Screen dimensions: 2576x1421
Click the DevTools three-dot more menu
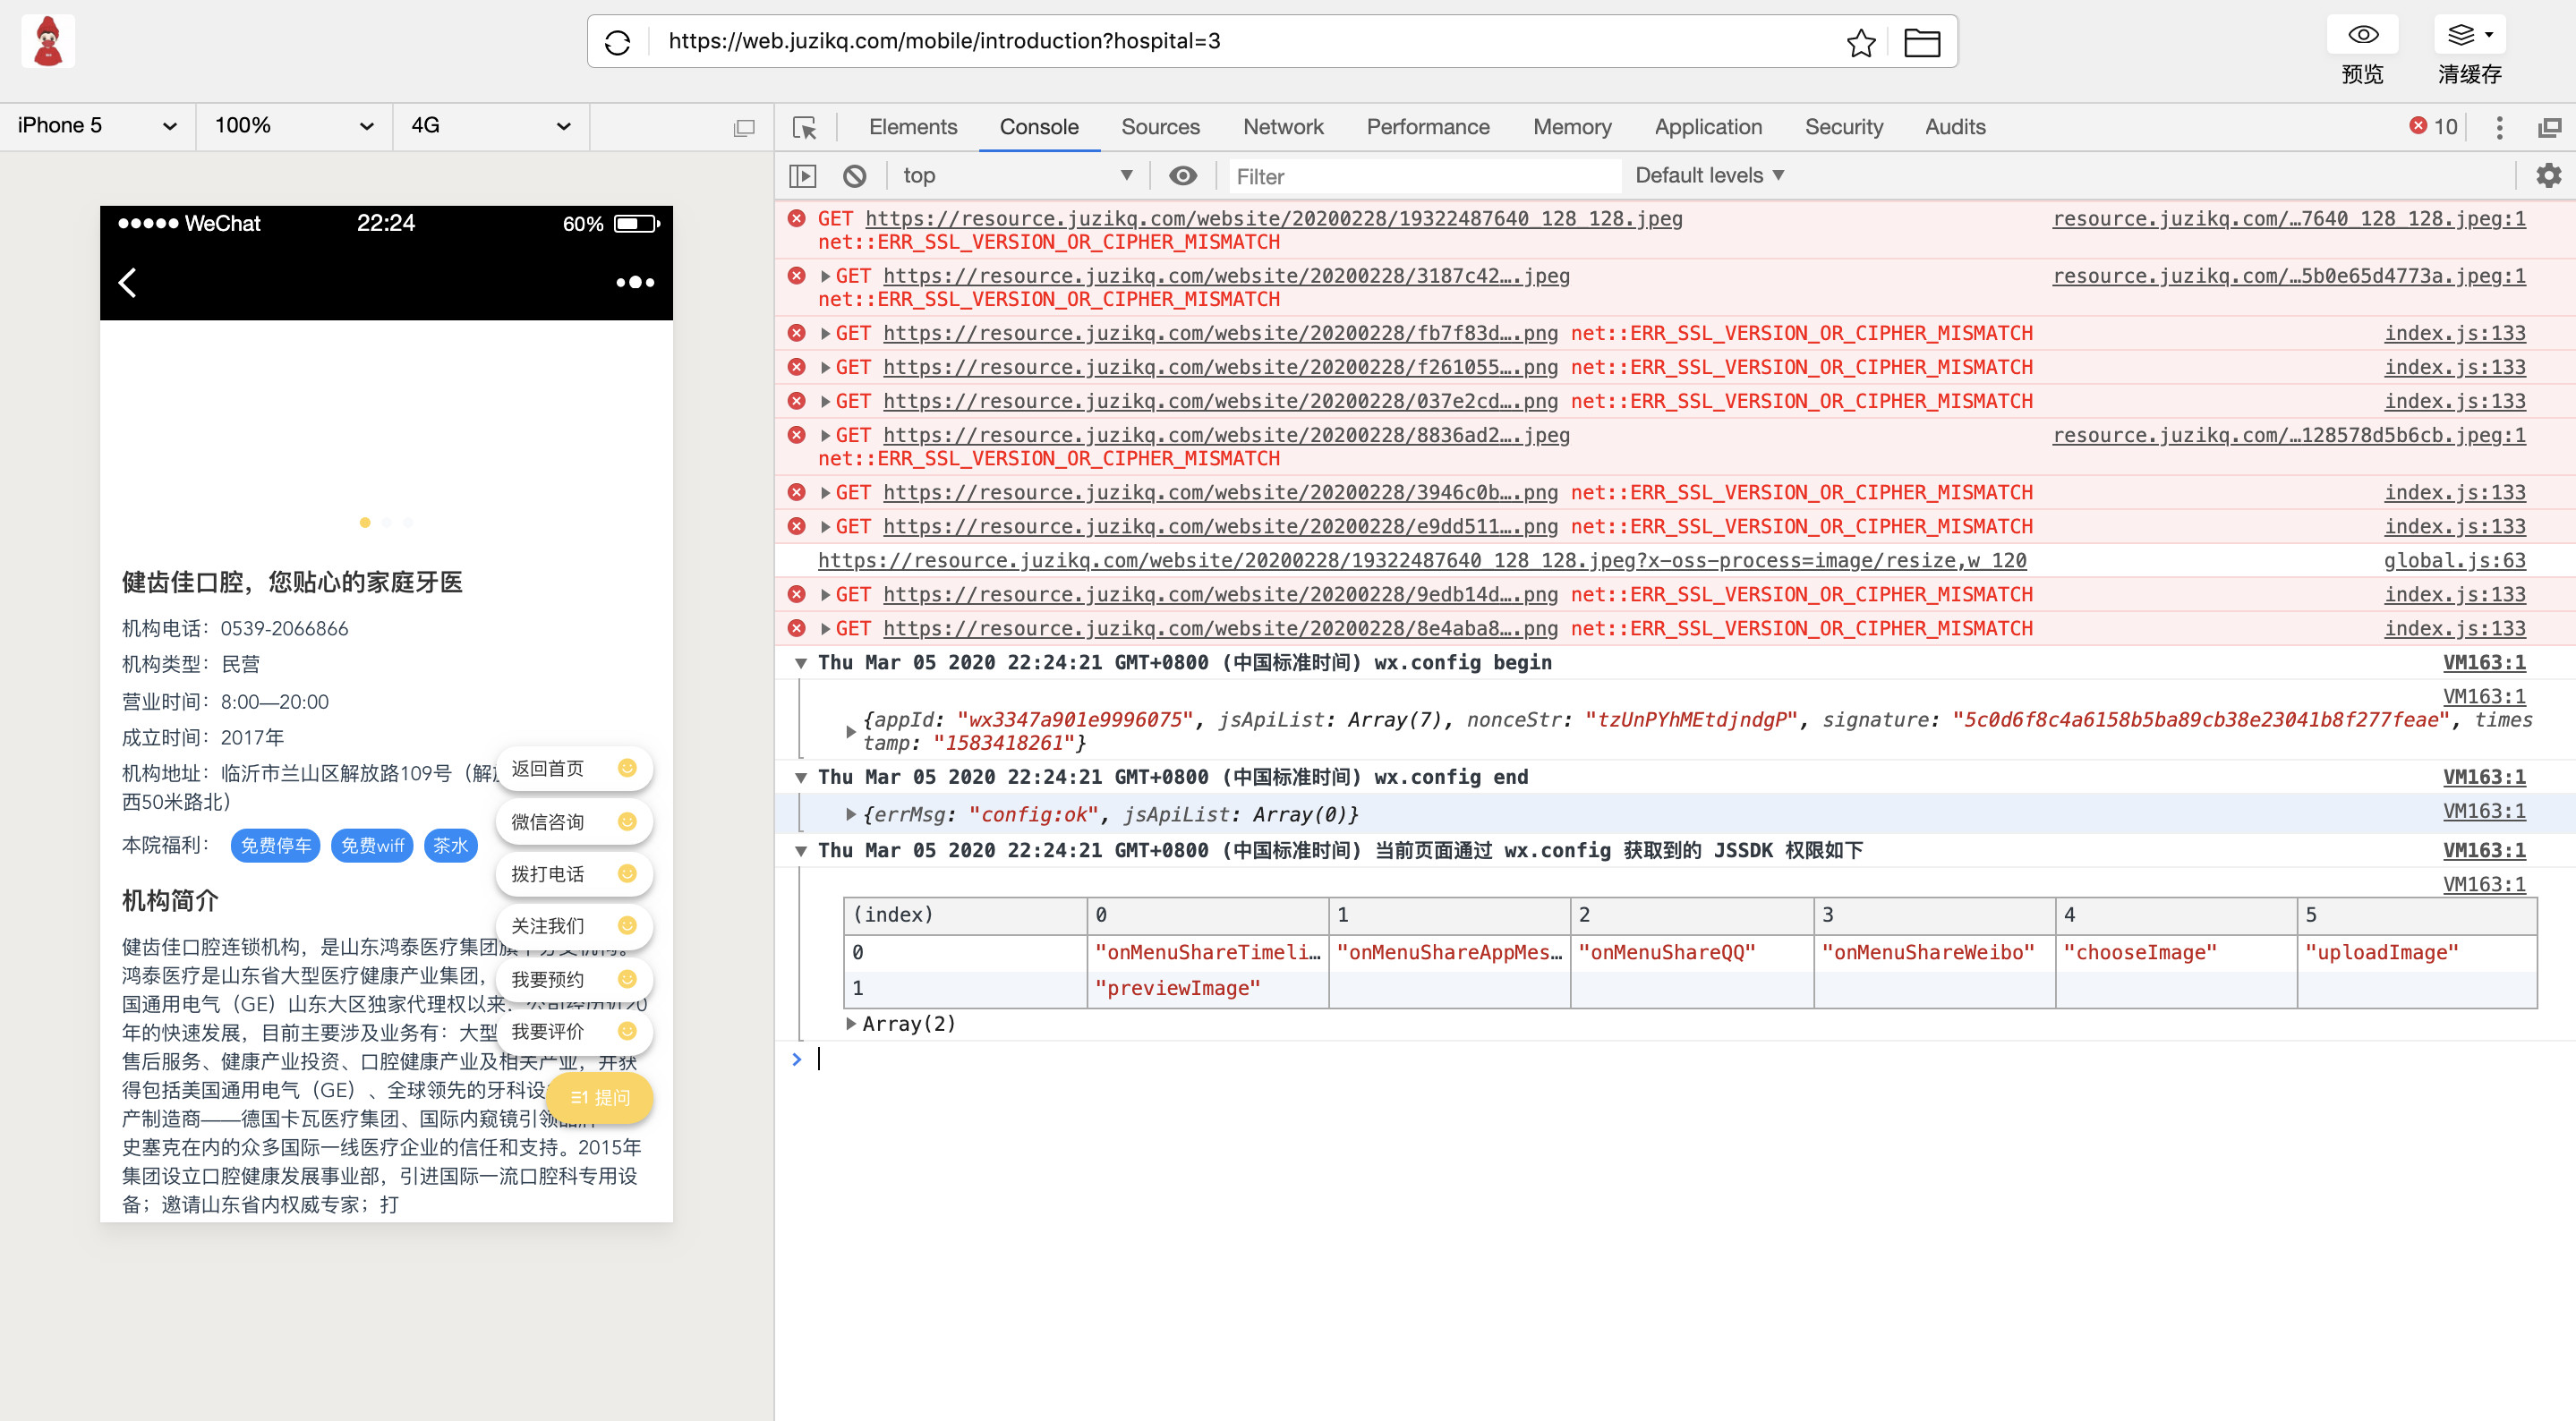2499,127
